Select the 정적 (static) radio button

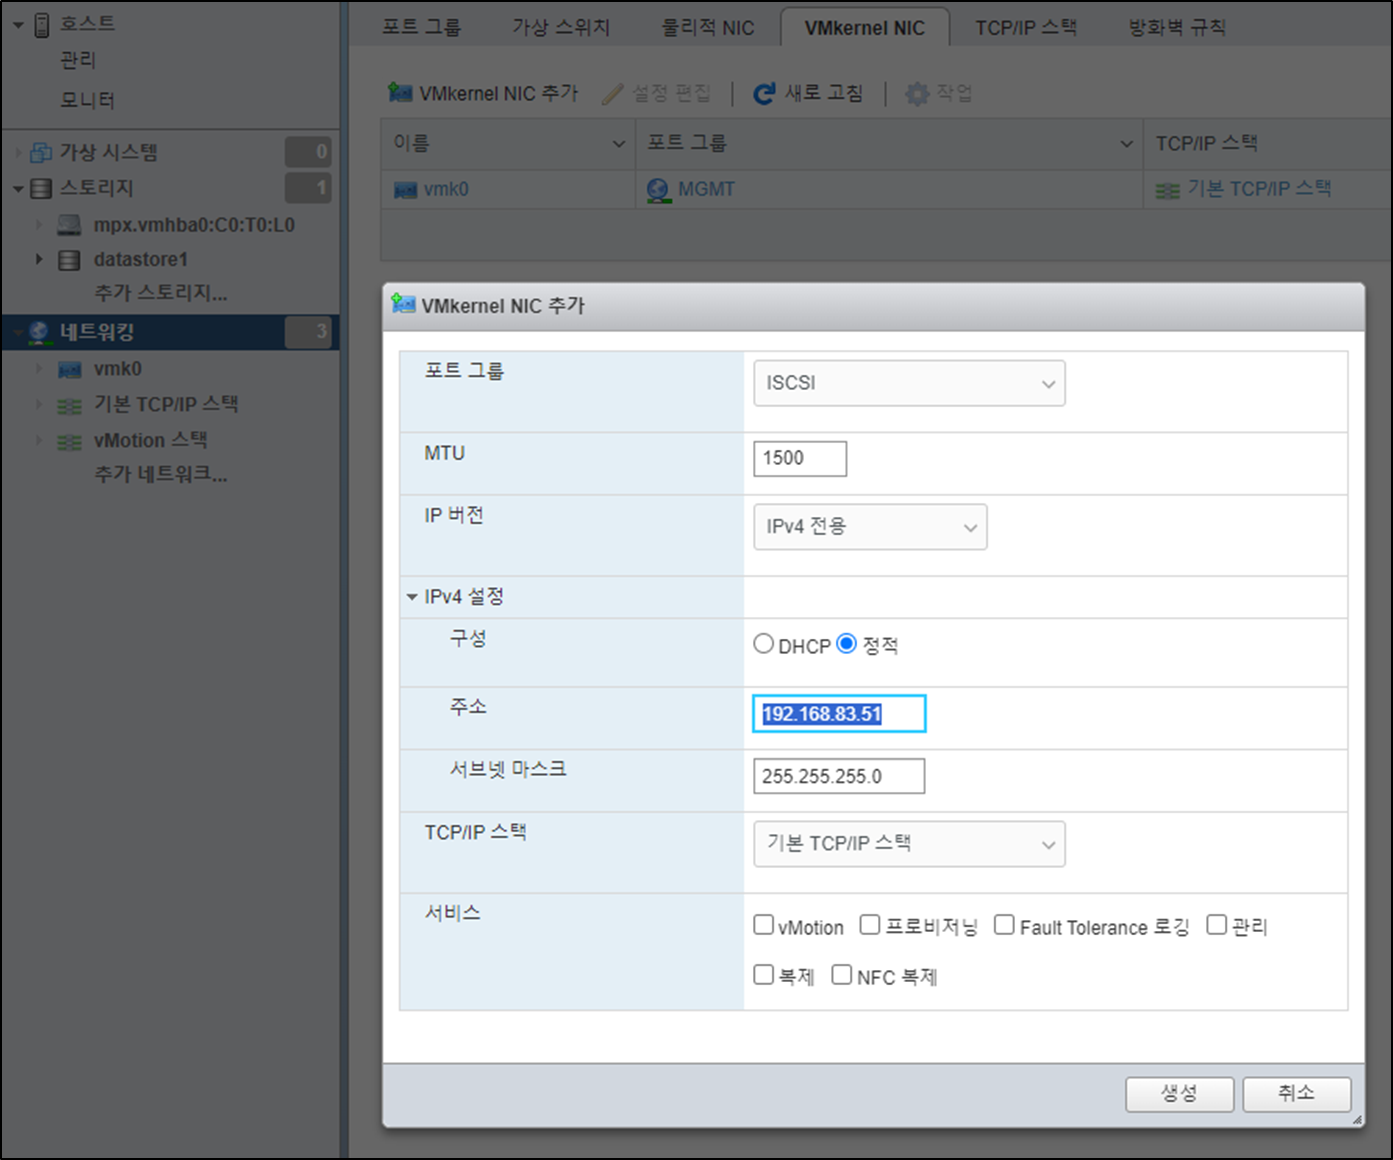pos(847,644)
